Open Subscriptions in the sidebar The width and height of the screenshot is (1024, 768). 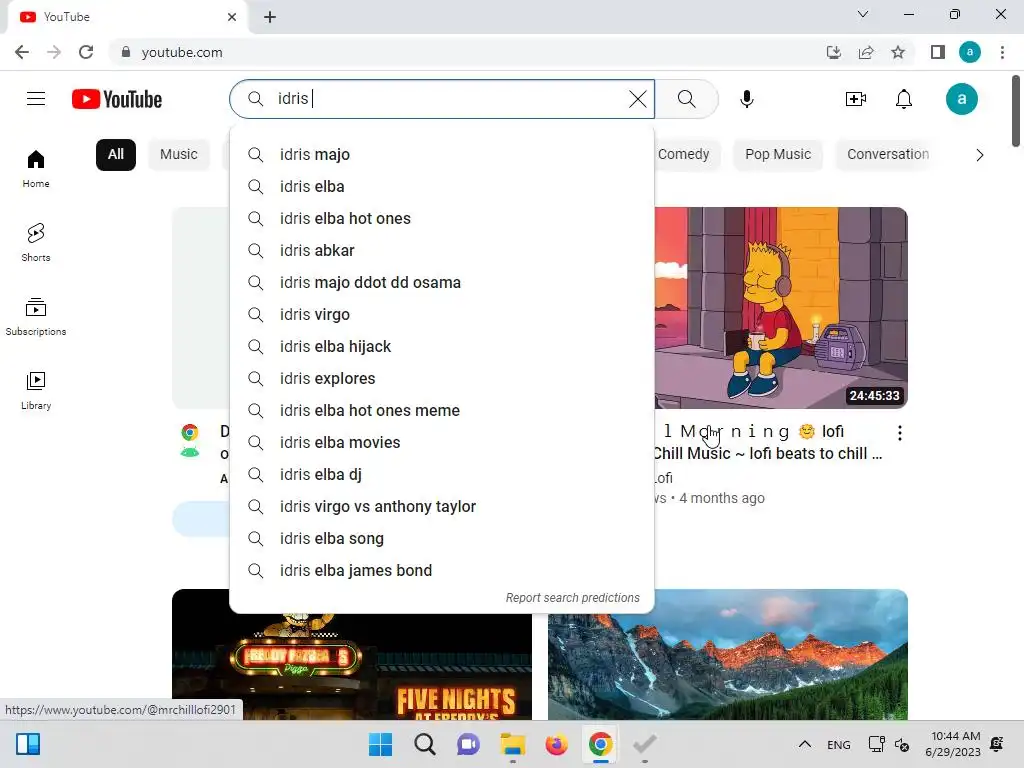pos(36,317)
